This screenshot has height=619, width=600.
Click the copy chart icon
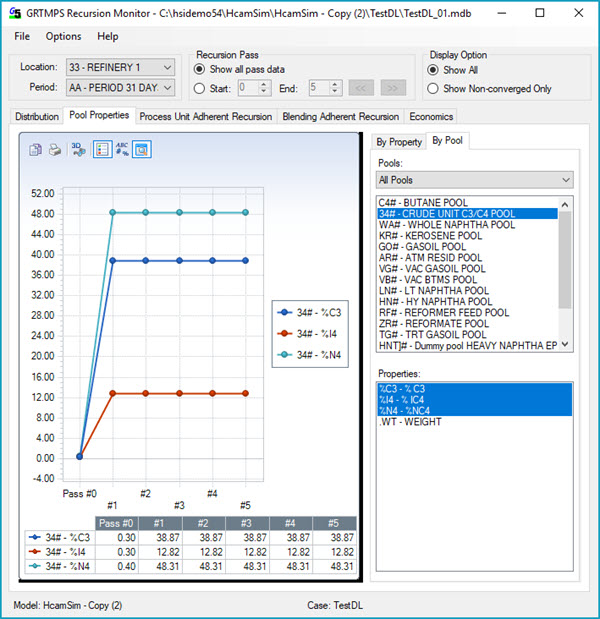tap(36, 150)
